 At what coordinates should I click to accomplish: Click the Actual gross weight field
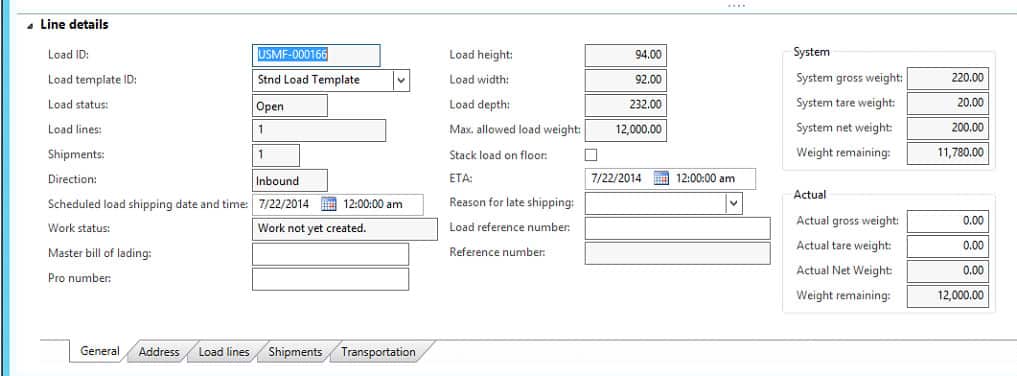click(x=948, y=221)
